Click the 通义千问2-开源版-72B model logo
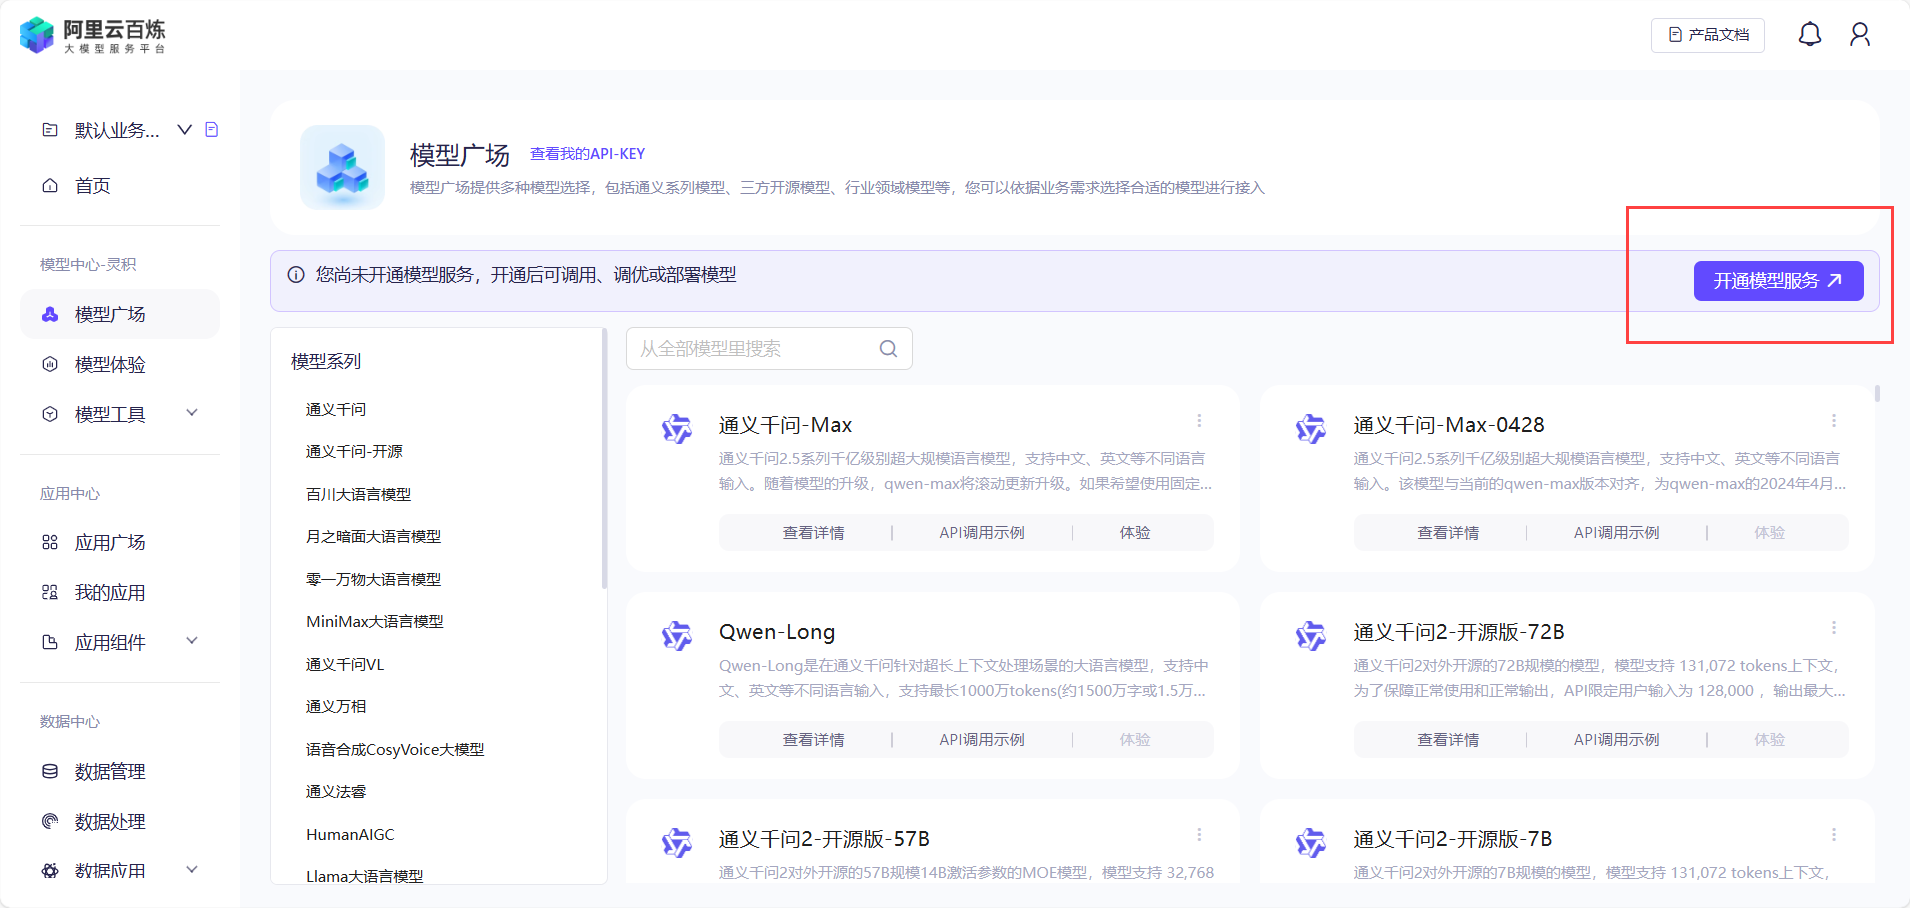The height and width of the screenshot is (908, 1910). tap(1311, 636)
